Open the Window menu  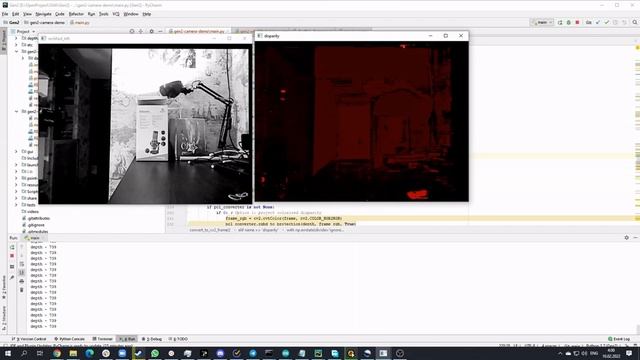(131, 14)
